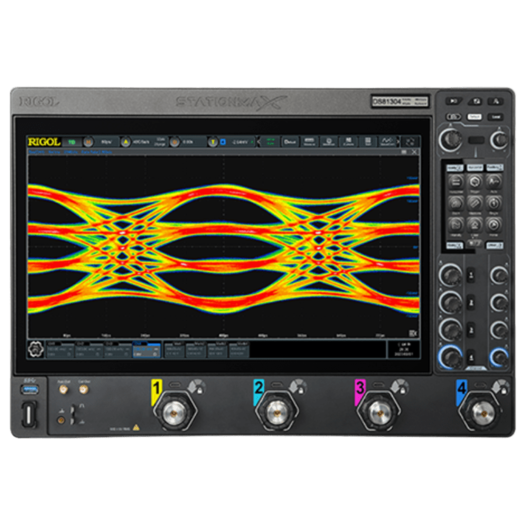Tap the yellow A acquisition icon

(x=126, y=142)
